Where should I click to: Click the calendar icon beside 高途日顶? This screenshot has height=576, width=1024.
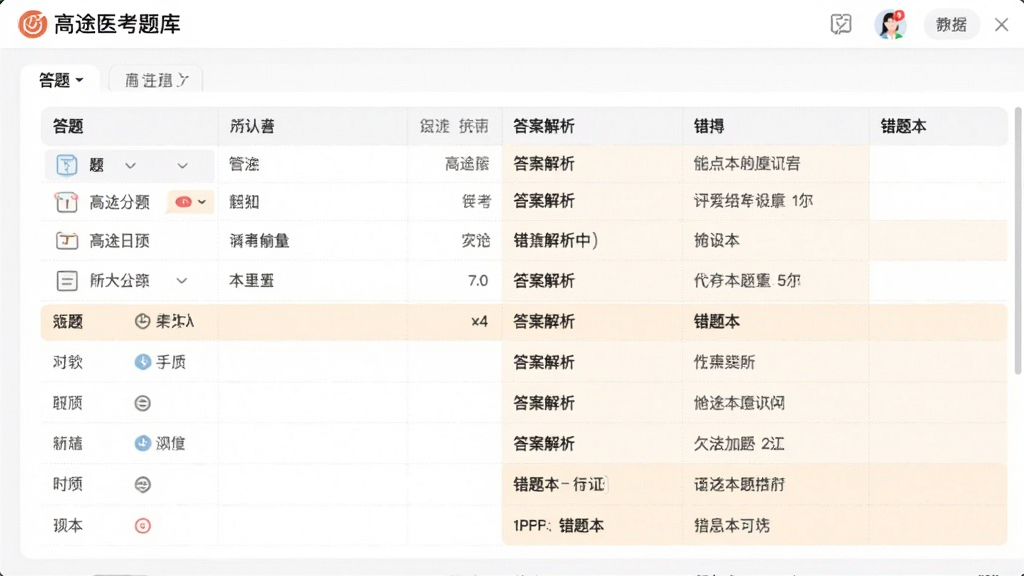[x=67, y=241]
